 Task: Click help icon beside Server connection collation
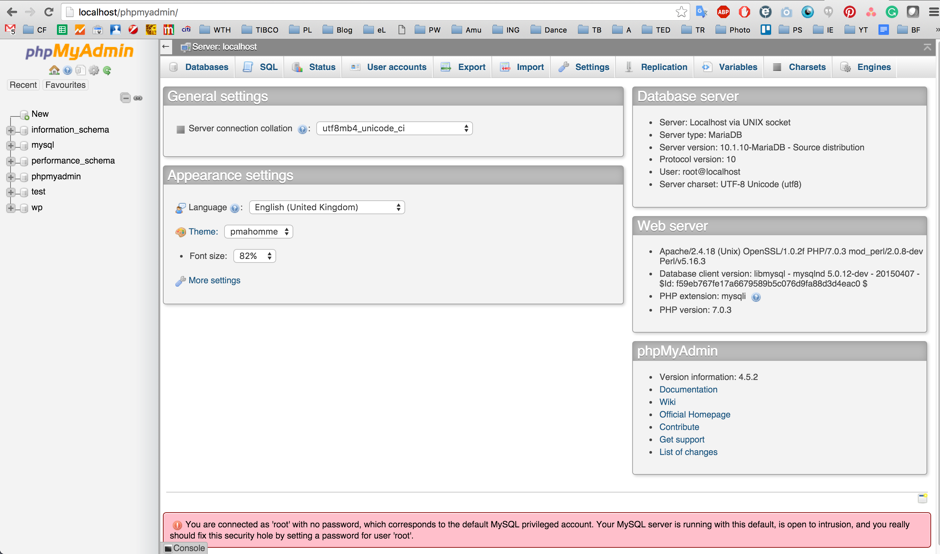(302, 129)
